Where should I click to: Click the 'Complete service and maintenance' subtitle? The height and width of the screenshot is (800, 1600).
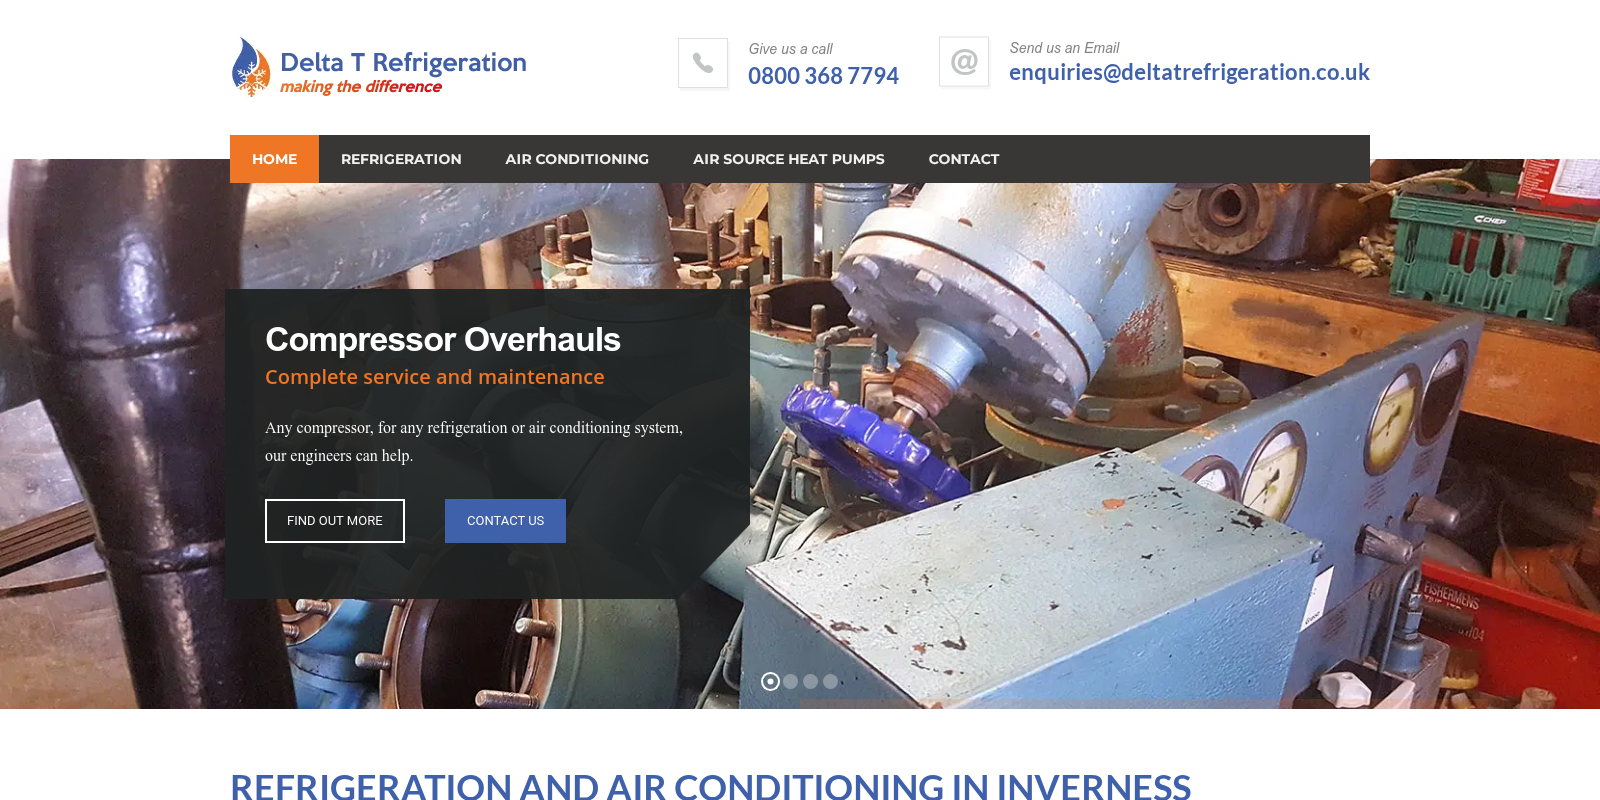(x=435, y=377)
